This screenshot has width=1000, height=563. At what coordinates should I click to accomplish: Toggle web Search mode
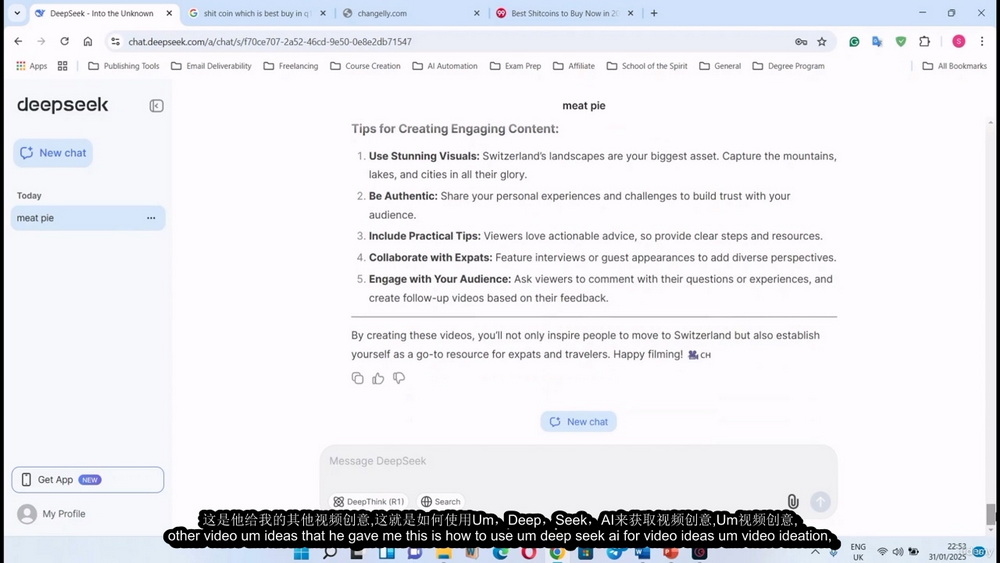(x=441, y=502)
